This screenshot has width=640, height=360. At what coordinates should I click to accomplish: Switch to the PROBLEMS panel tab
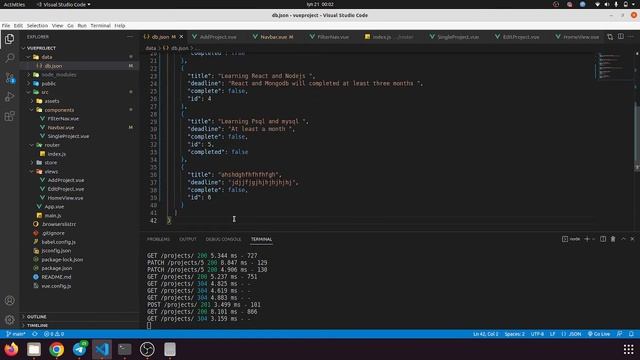[158, 239]
